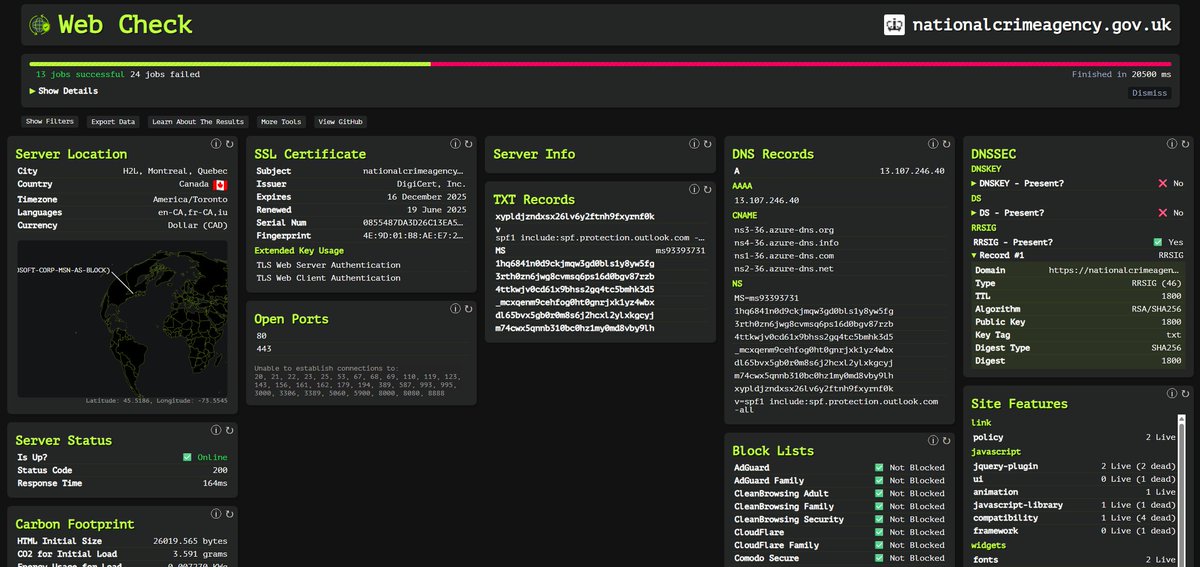This screenshot has height=567, width=1200.
Task: Click the green Online checkmark in Server Status
Action: [187, 458]
